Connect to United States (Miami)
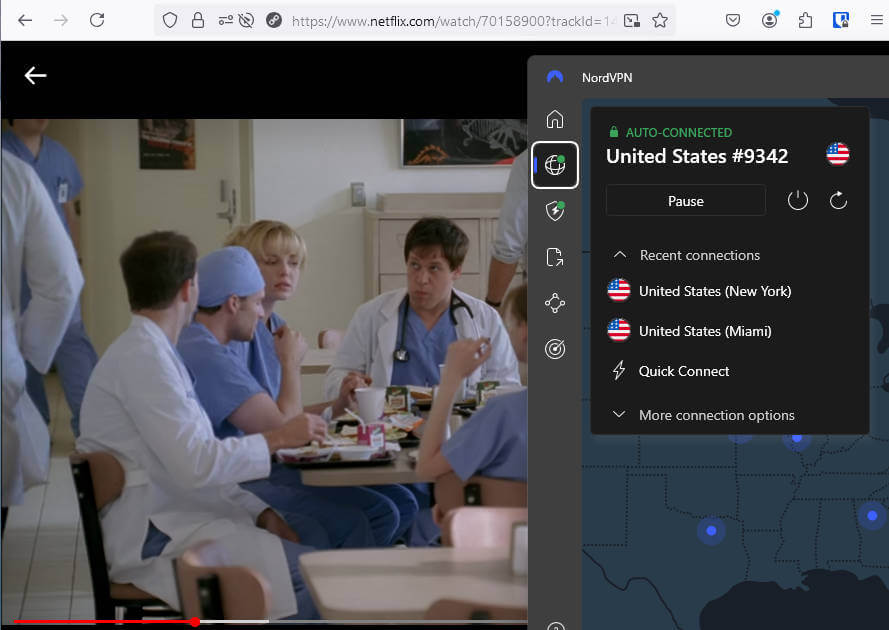 704,331
